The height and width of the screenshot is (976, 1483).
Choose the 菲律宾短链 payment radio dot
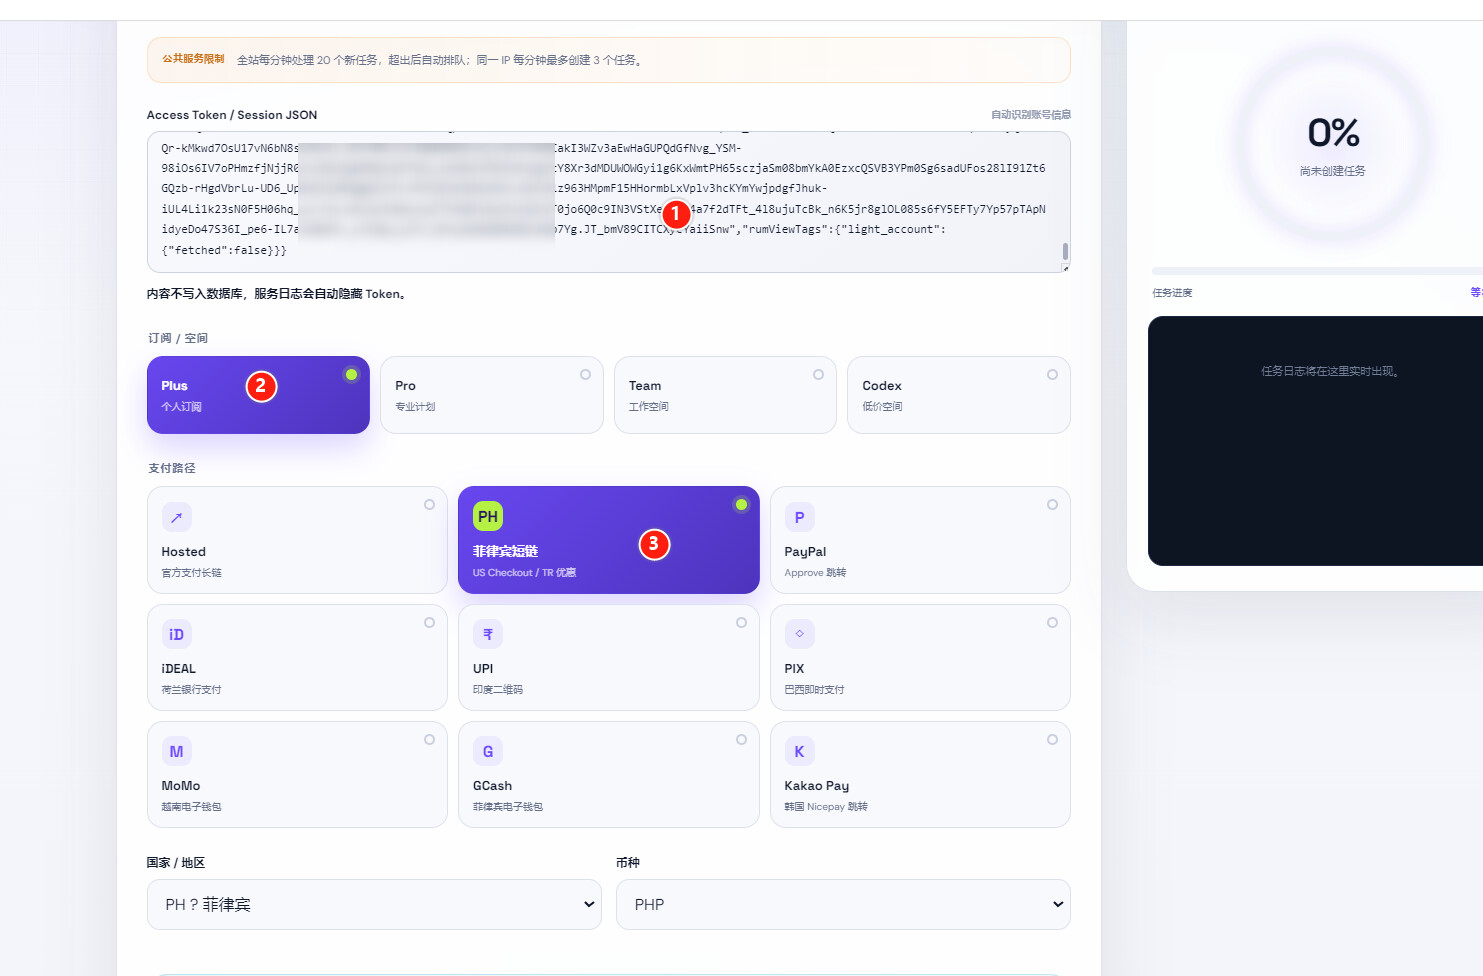(741, 505)
